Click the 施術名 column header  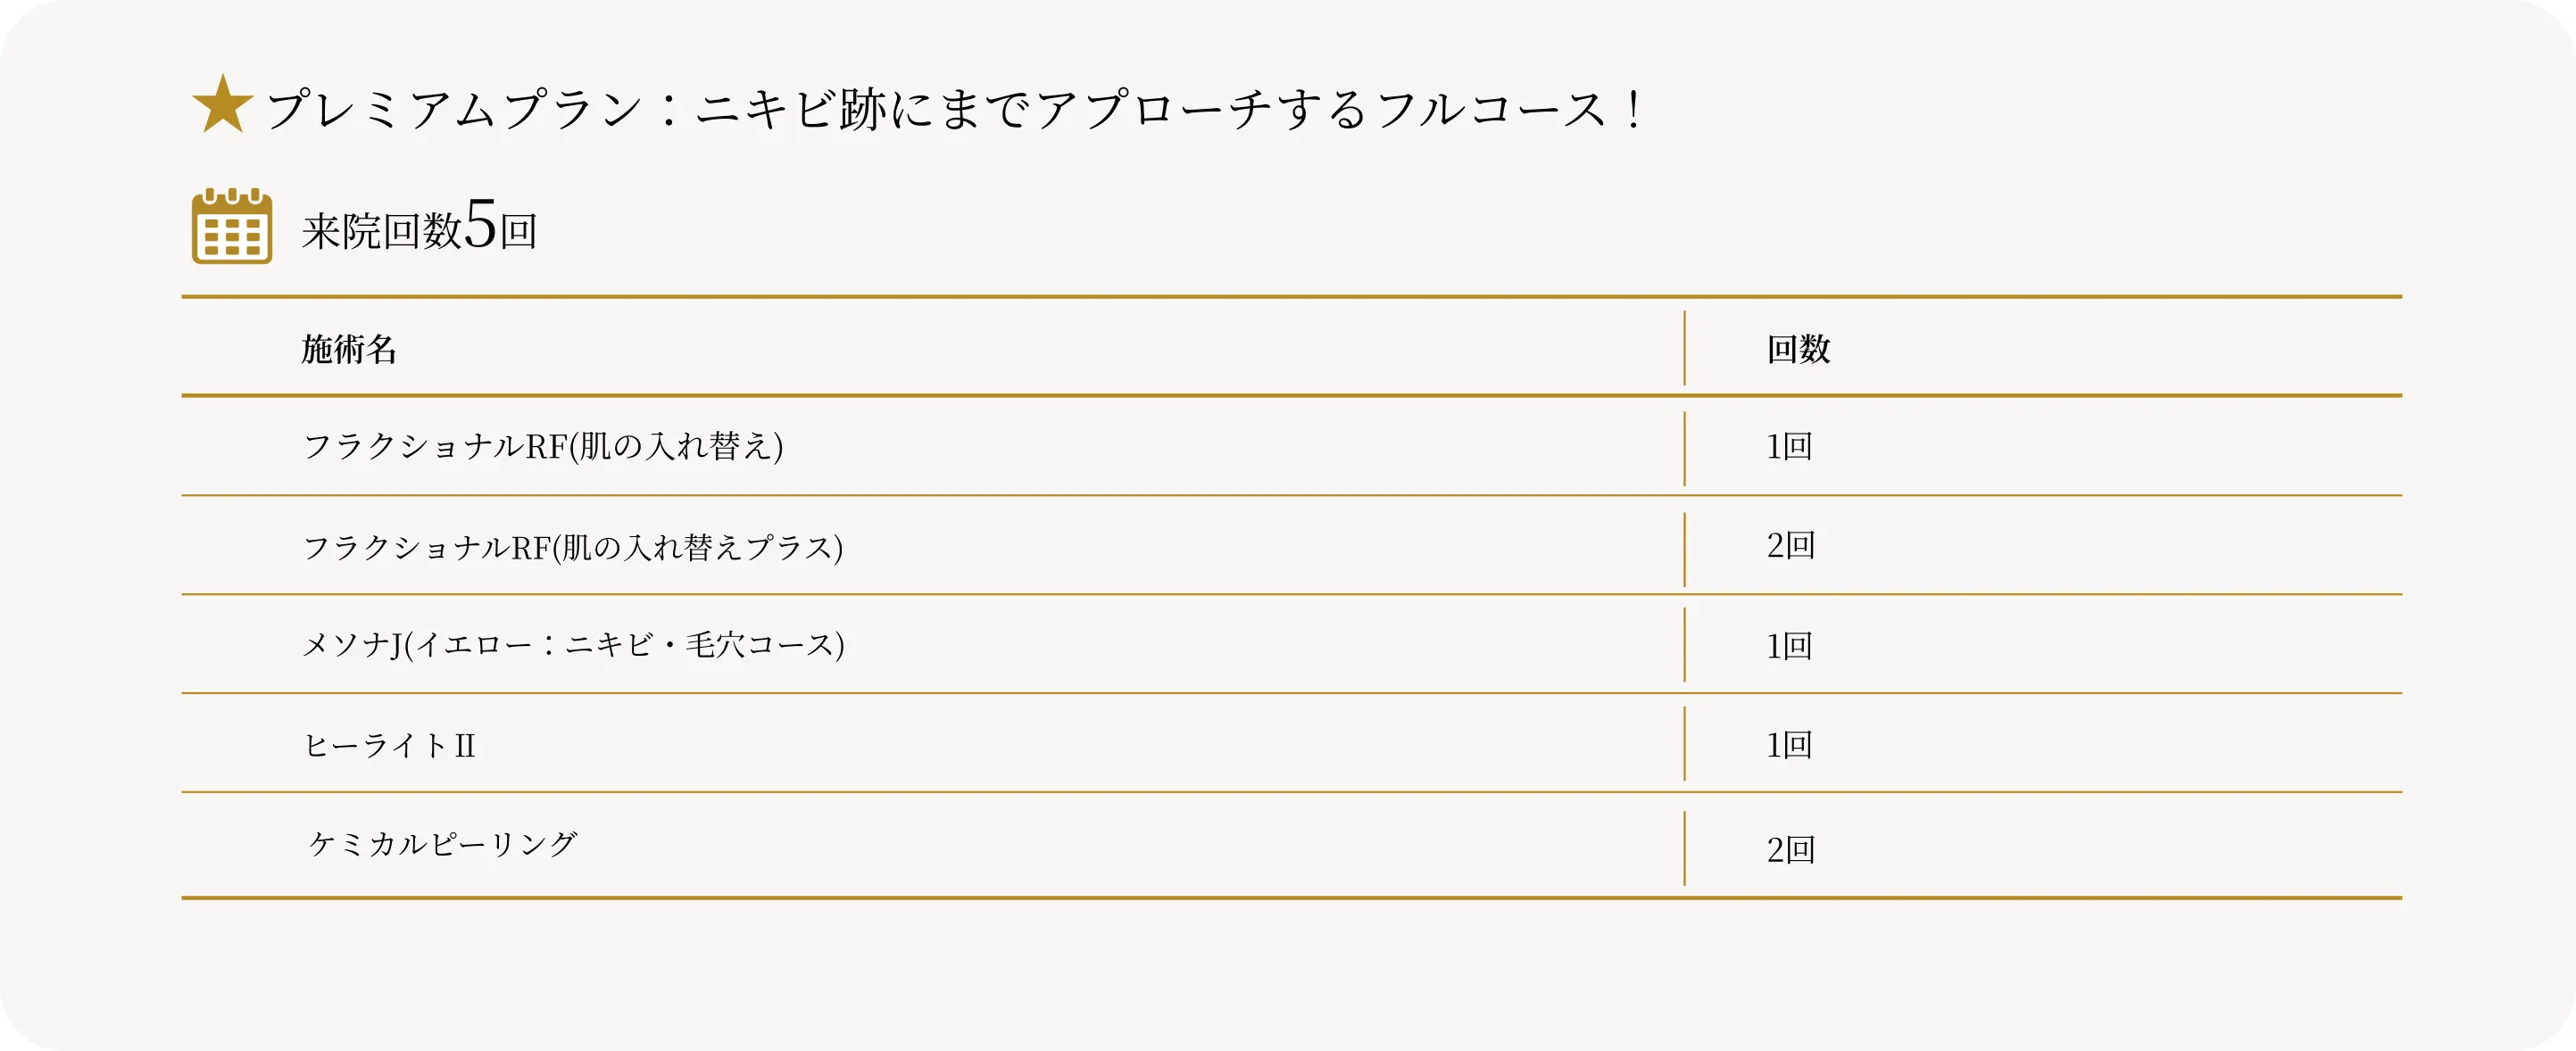point(349,349)
